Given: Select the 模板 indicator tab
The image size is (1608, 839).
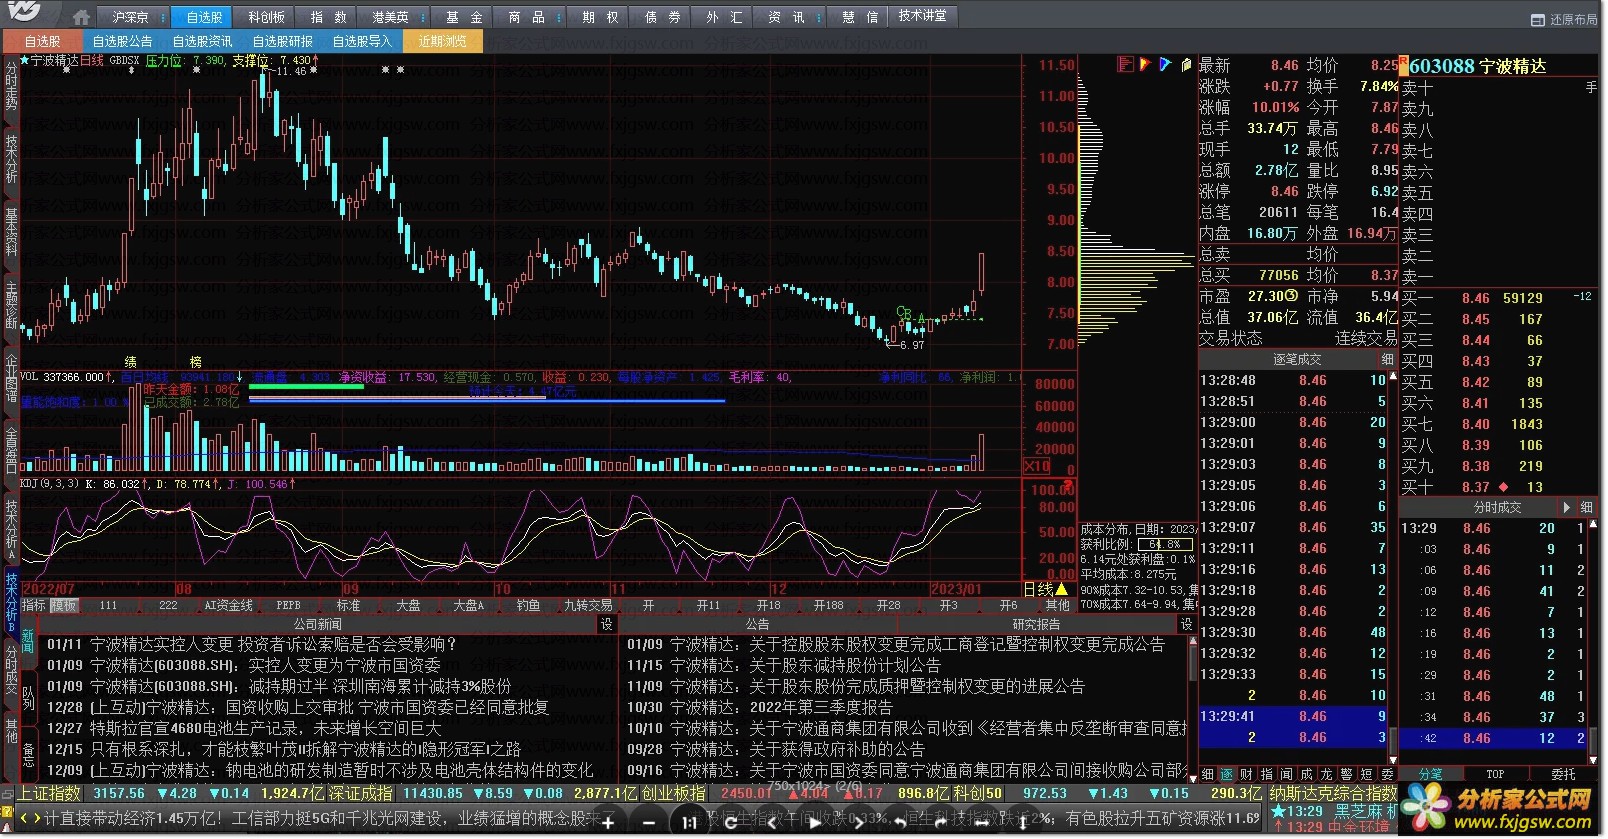Looking at the screenshot, I should pyautogui.click(x=64, y=606).
